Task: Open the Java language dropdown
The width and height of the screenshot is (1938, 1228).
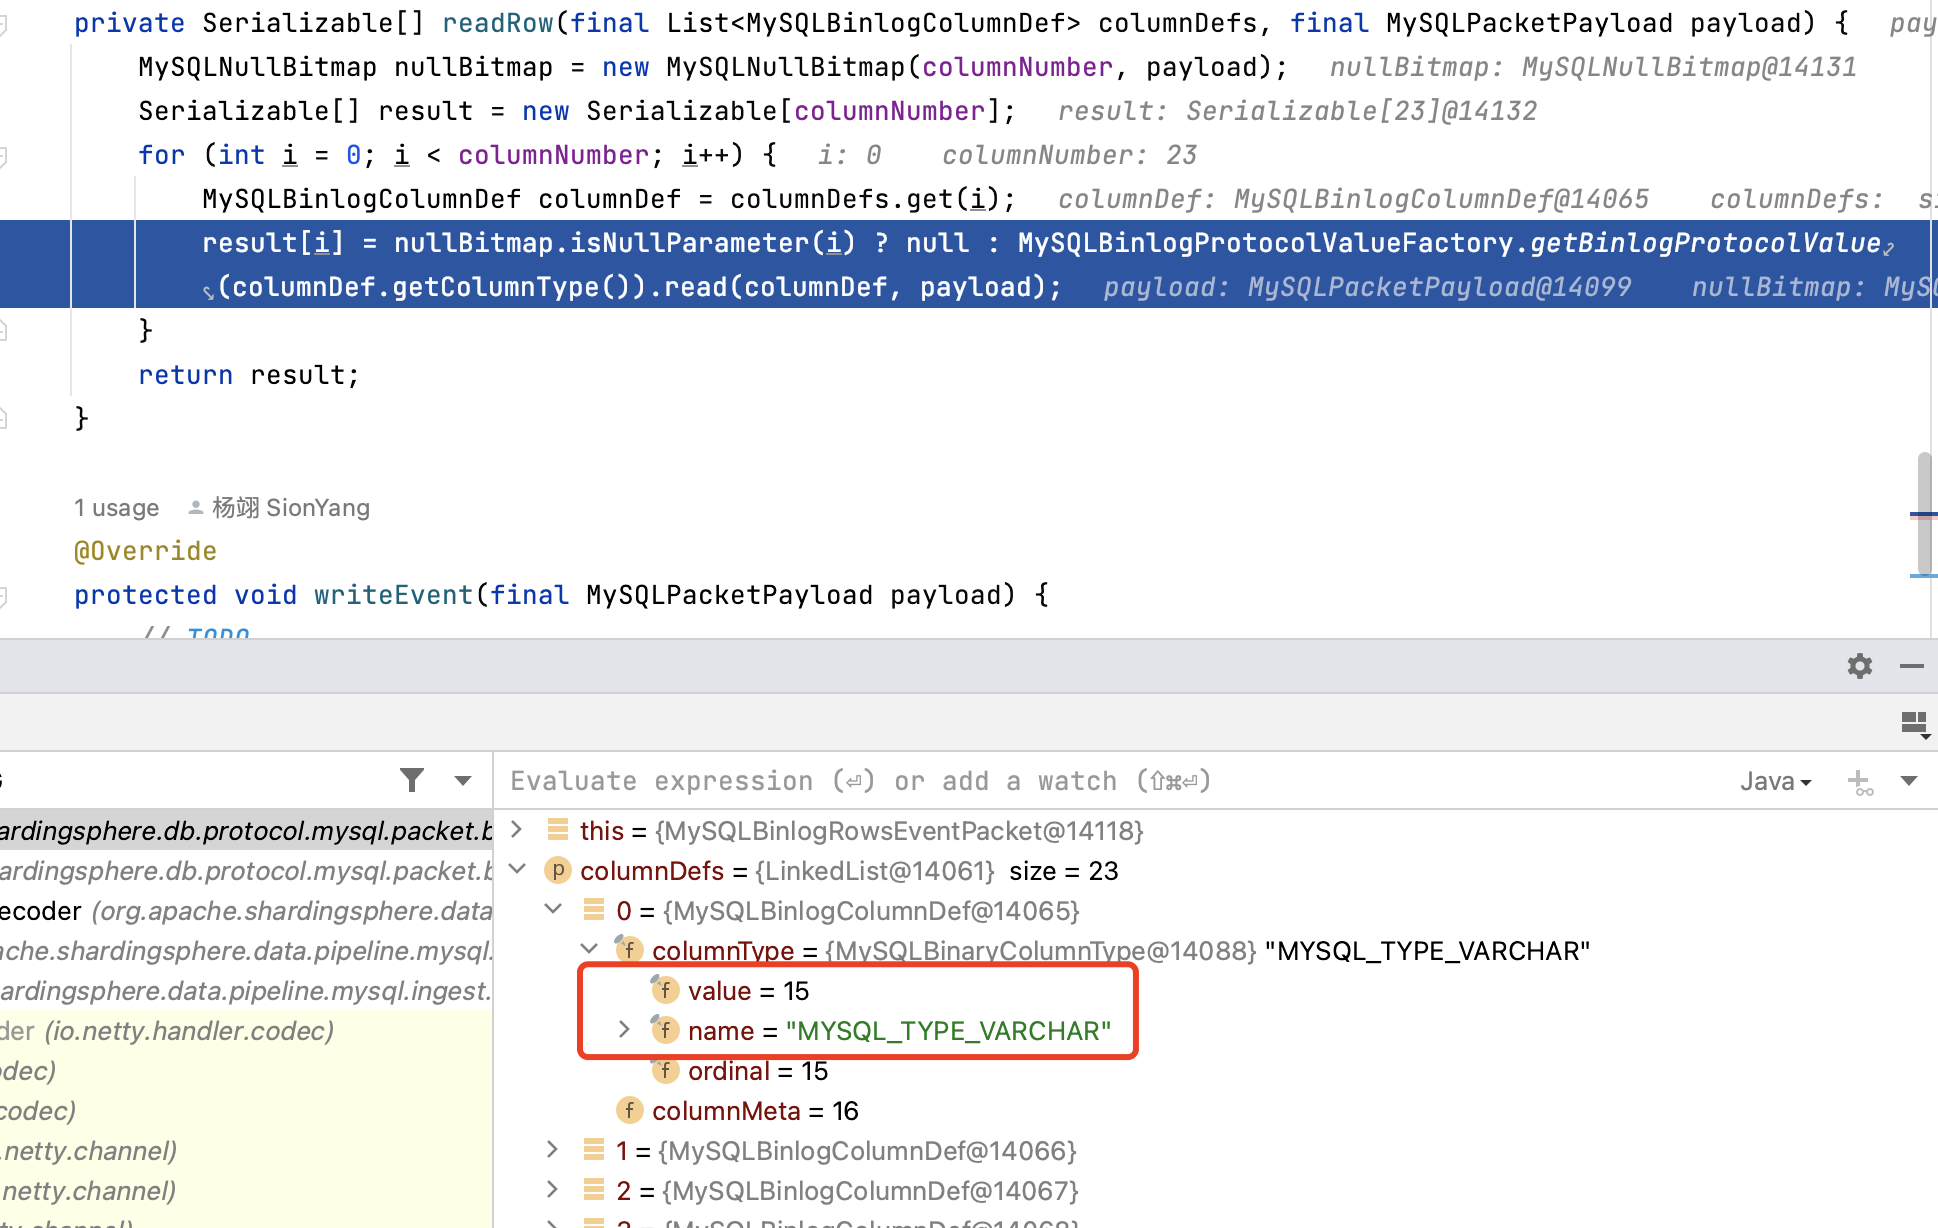Action: click(x=1775, y=781)
